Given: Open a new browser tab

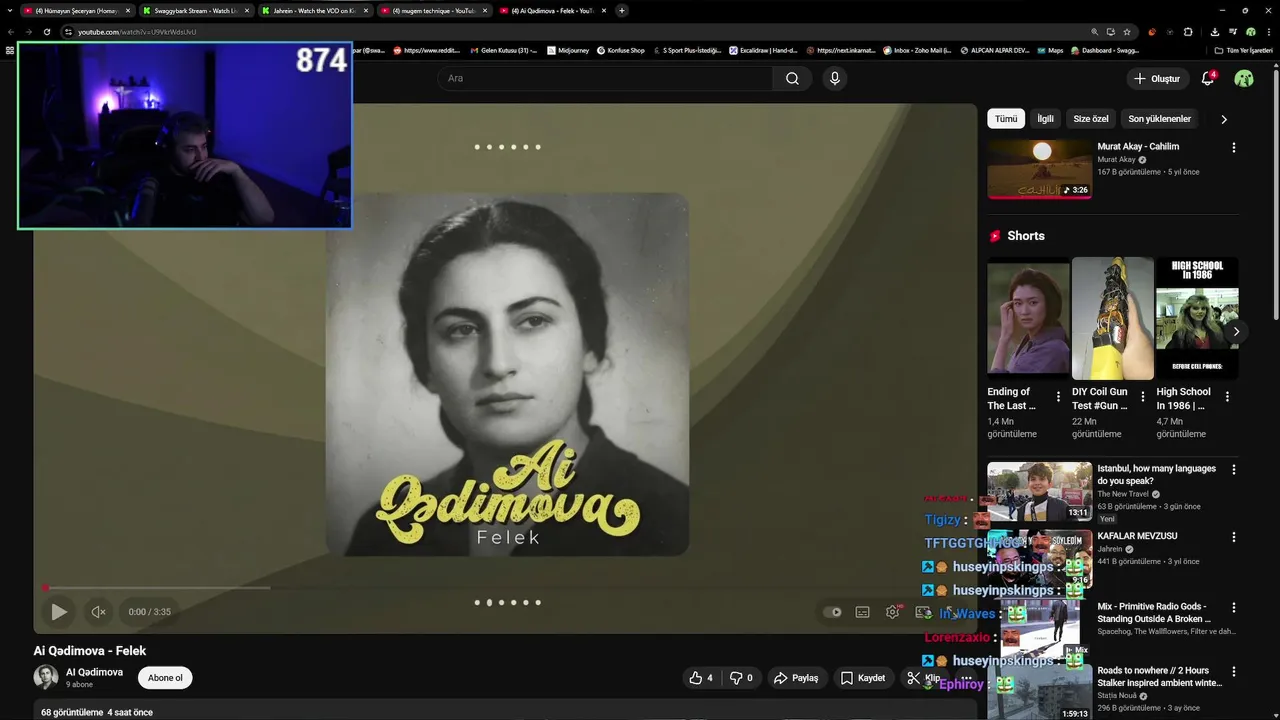Looking at the screenshot, I should [622, 10].
